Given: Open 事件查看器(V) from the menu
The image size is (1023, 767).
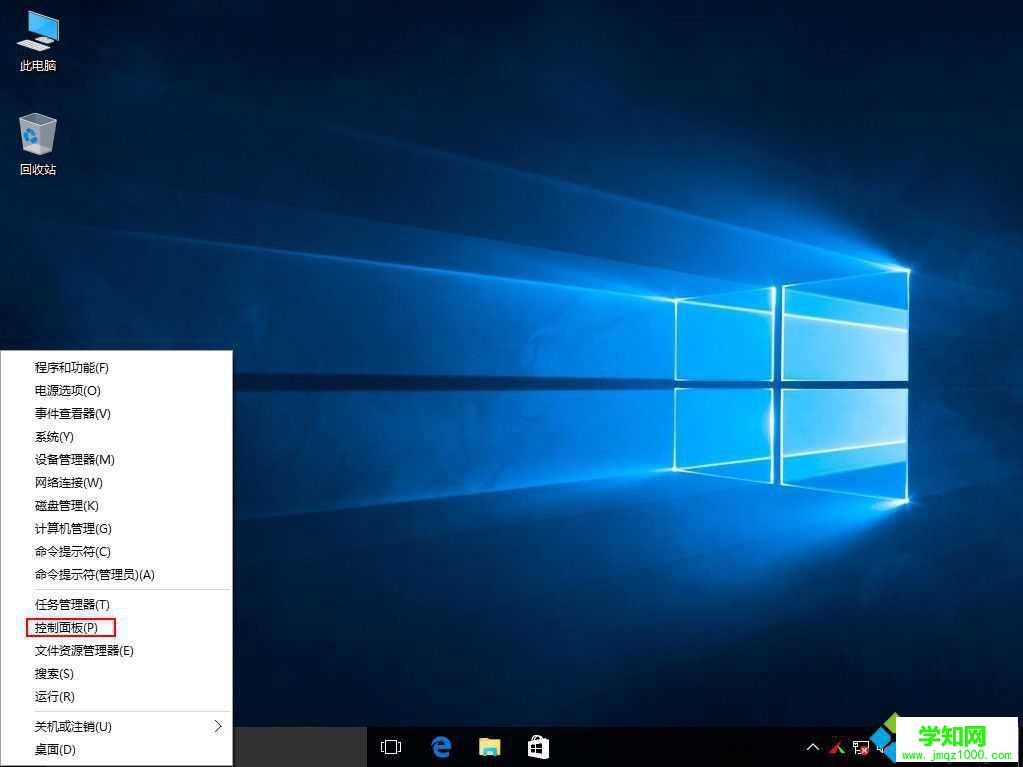Looking at the screenshot, I should click(x=72, y=413).
